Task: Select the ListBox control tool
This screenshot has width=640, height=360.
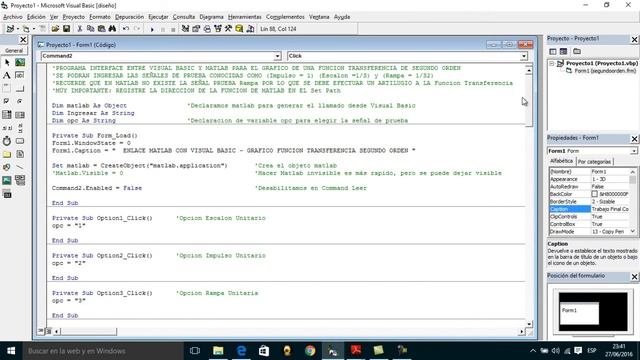Action: 20,115
